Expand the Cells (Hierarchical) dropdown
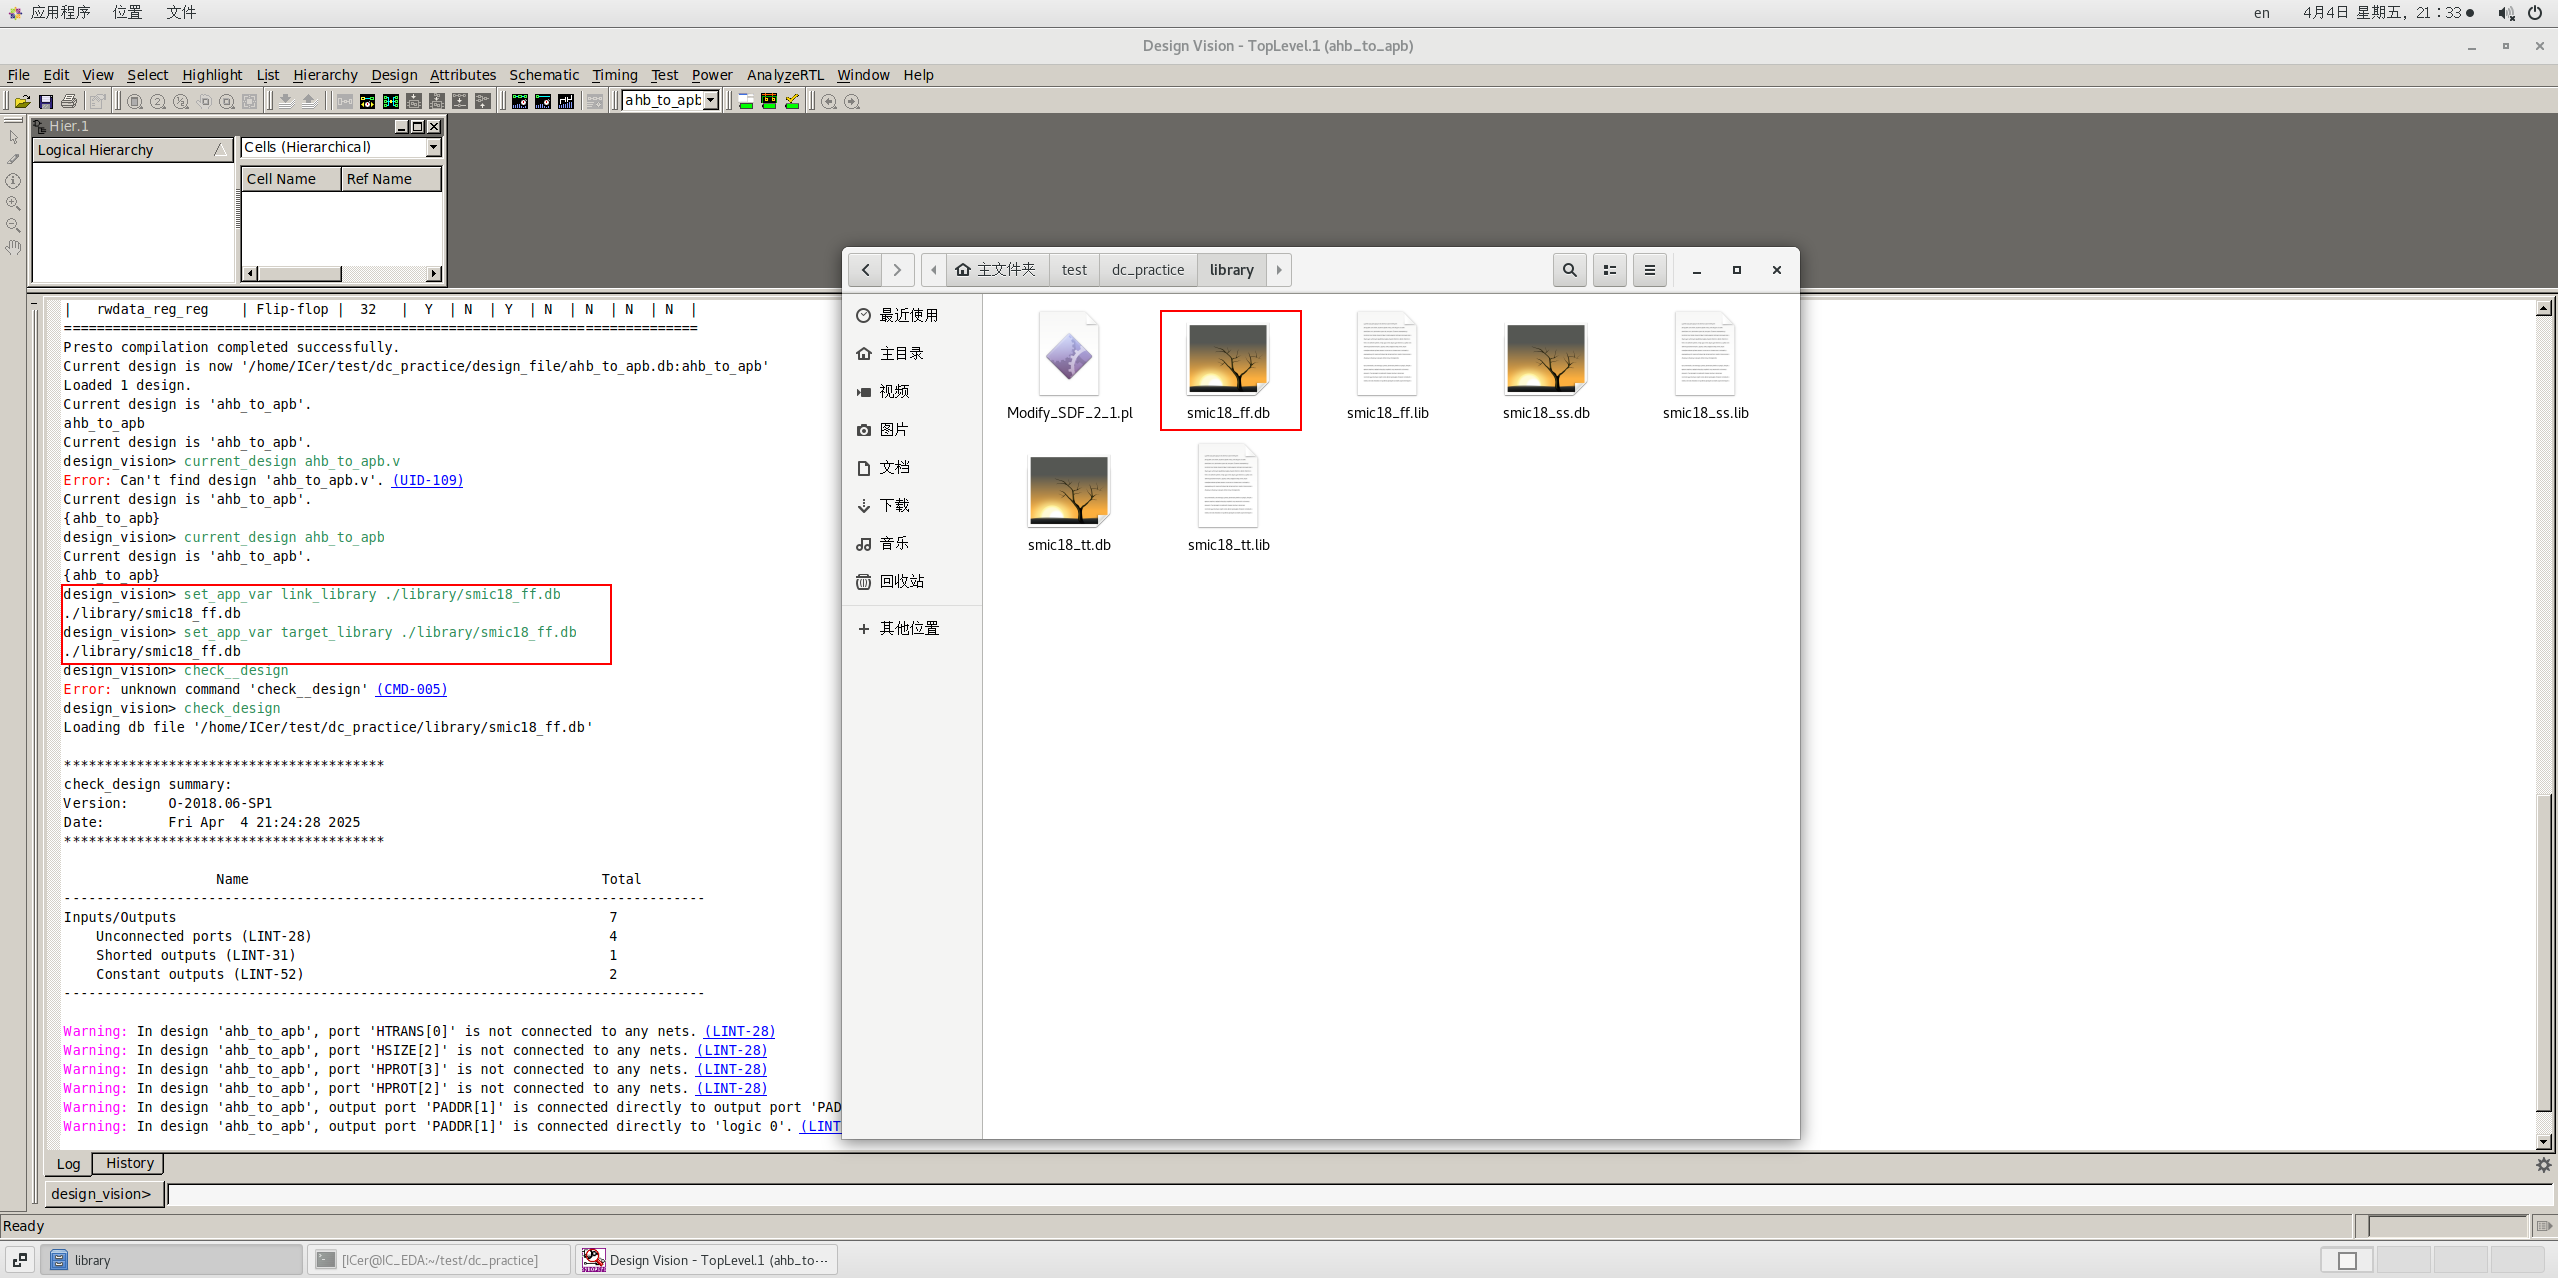The height and width of the screenshot is (1278, 2558). tap(433, 148)
